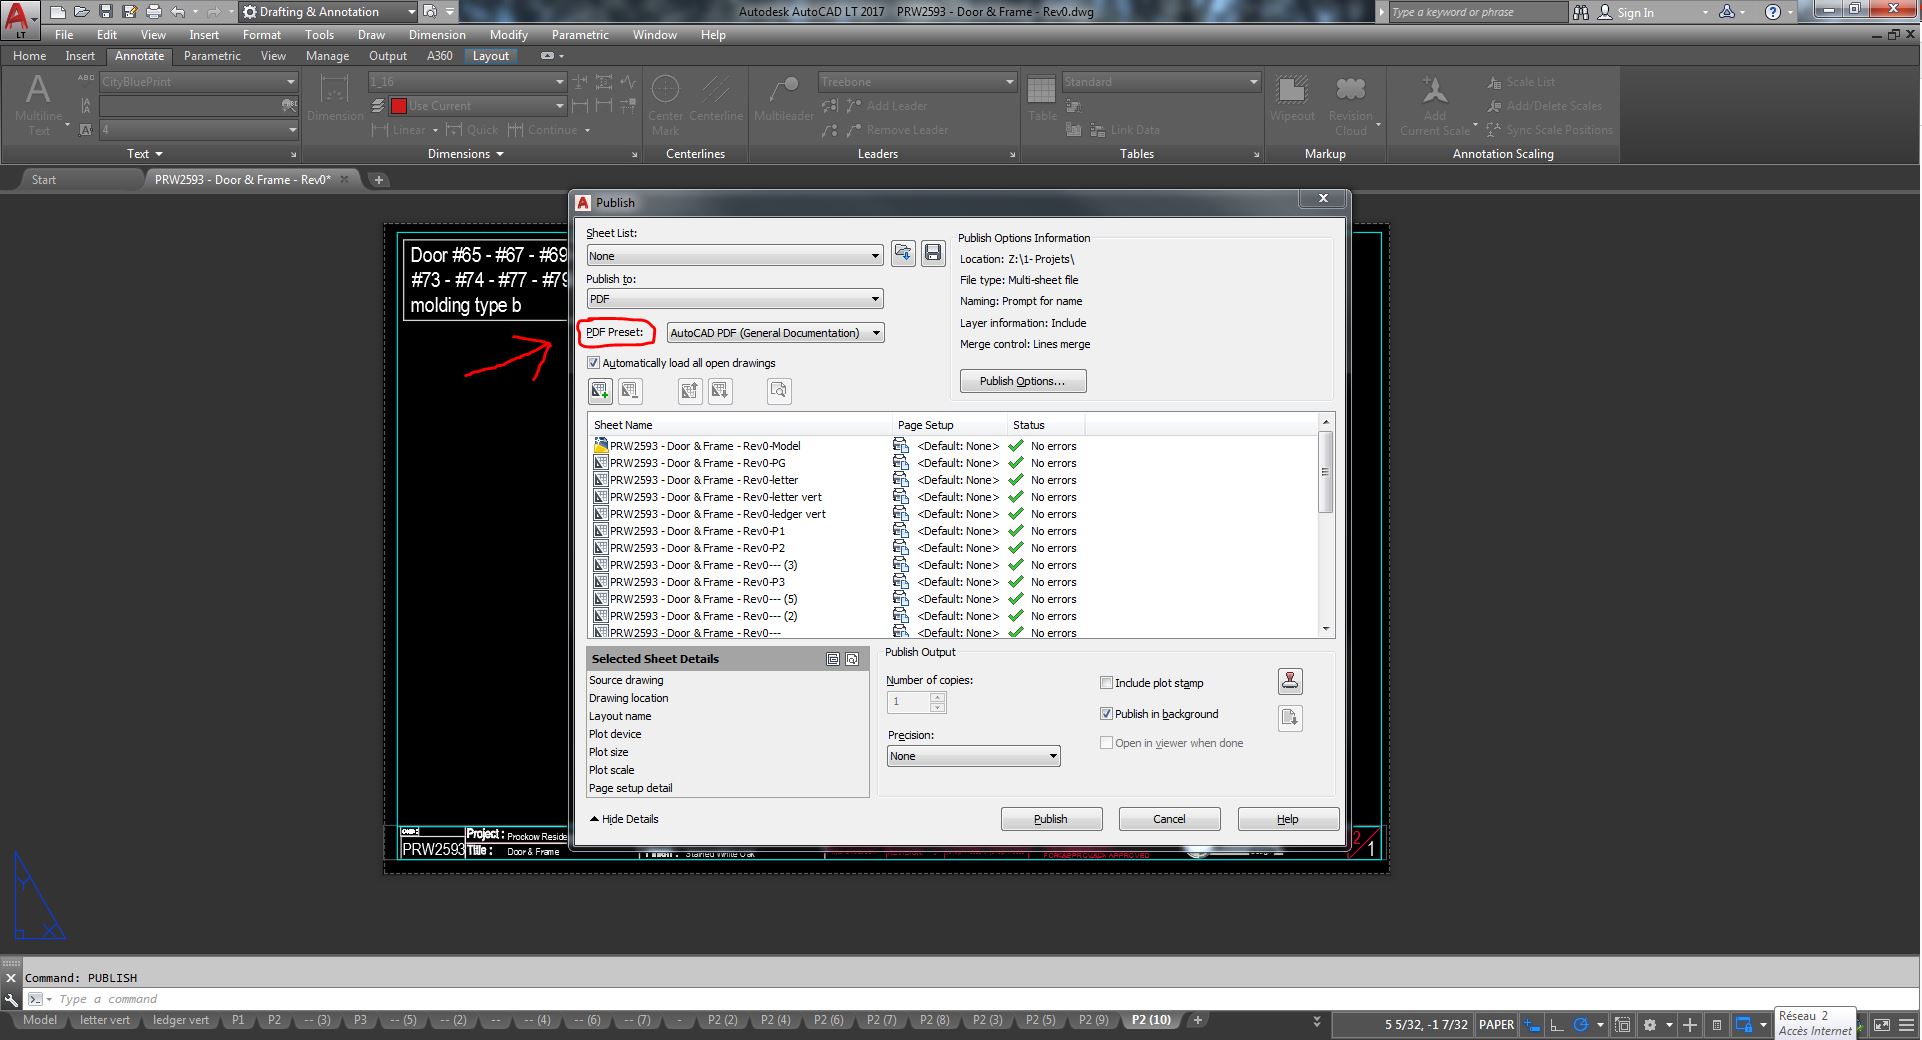Click the Publish Options button

(x=1022, y=381)
